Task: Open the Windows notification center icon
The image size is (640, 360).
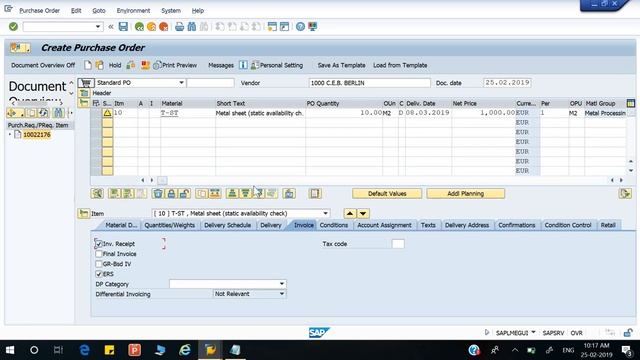Action: click(627, 350)
